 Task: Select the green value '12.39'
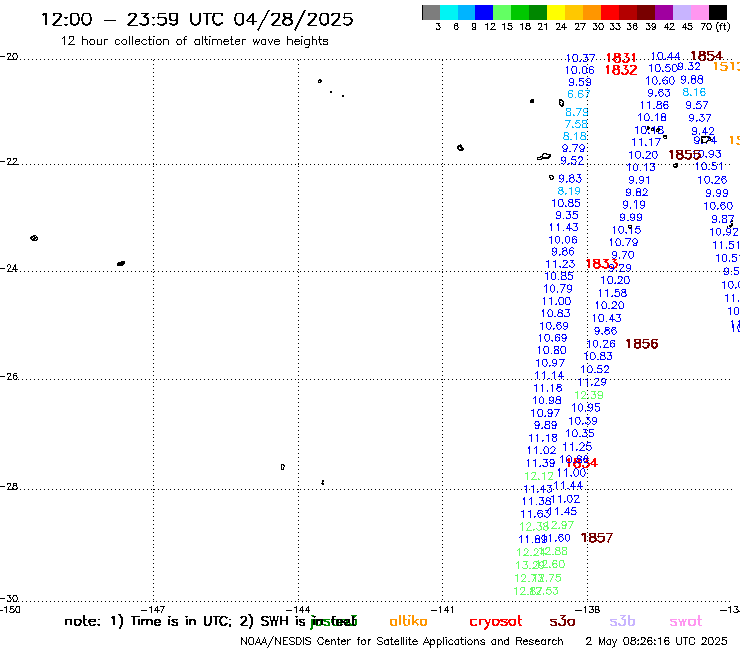click(x=589, y=395)
